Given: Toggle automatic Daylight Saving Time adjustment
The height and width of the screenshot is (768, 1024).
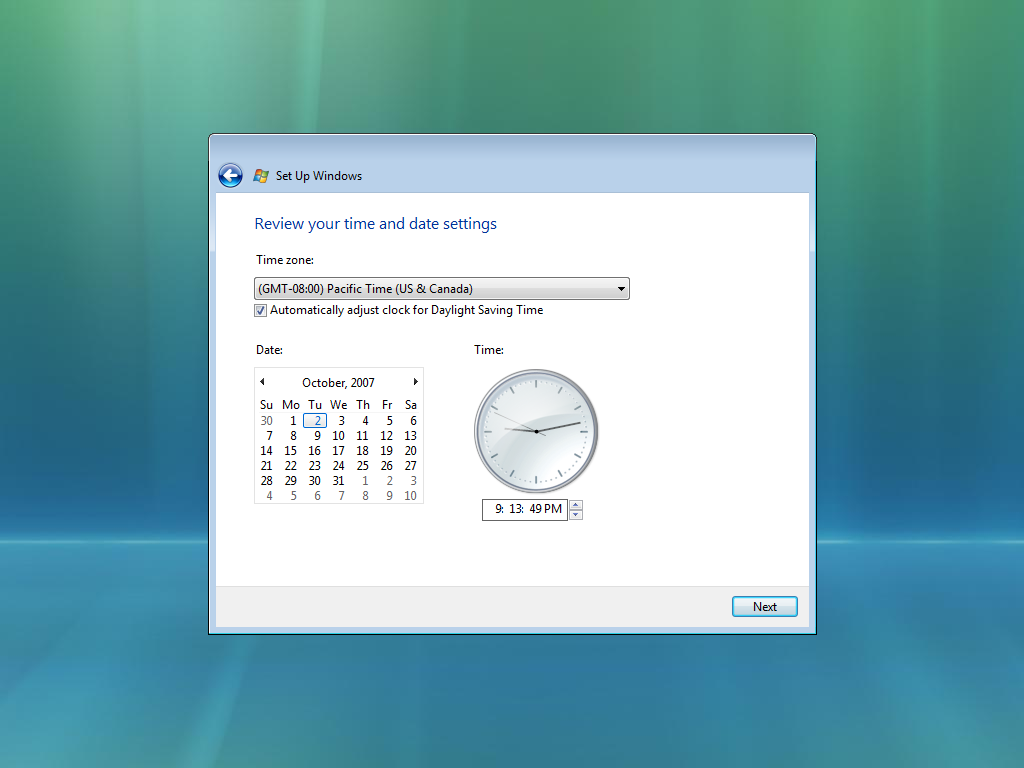Looking at the screenshot, I should [261, 310].
